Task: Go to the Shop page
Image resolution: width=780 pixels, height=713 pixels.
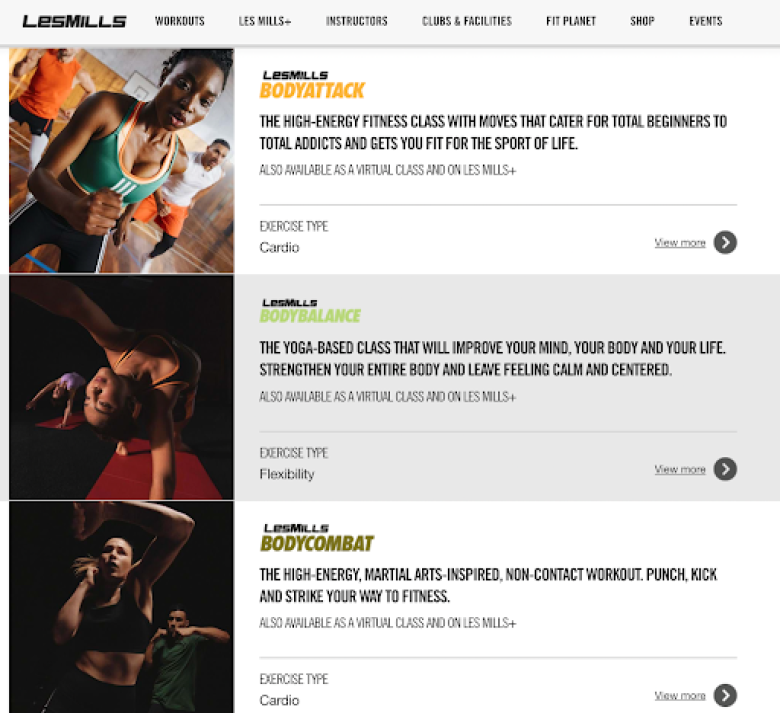Action: click(642, 21)
